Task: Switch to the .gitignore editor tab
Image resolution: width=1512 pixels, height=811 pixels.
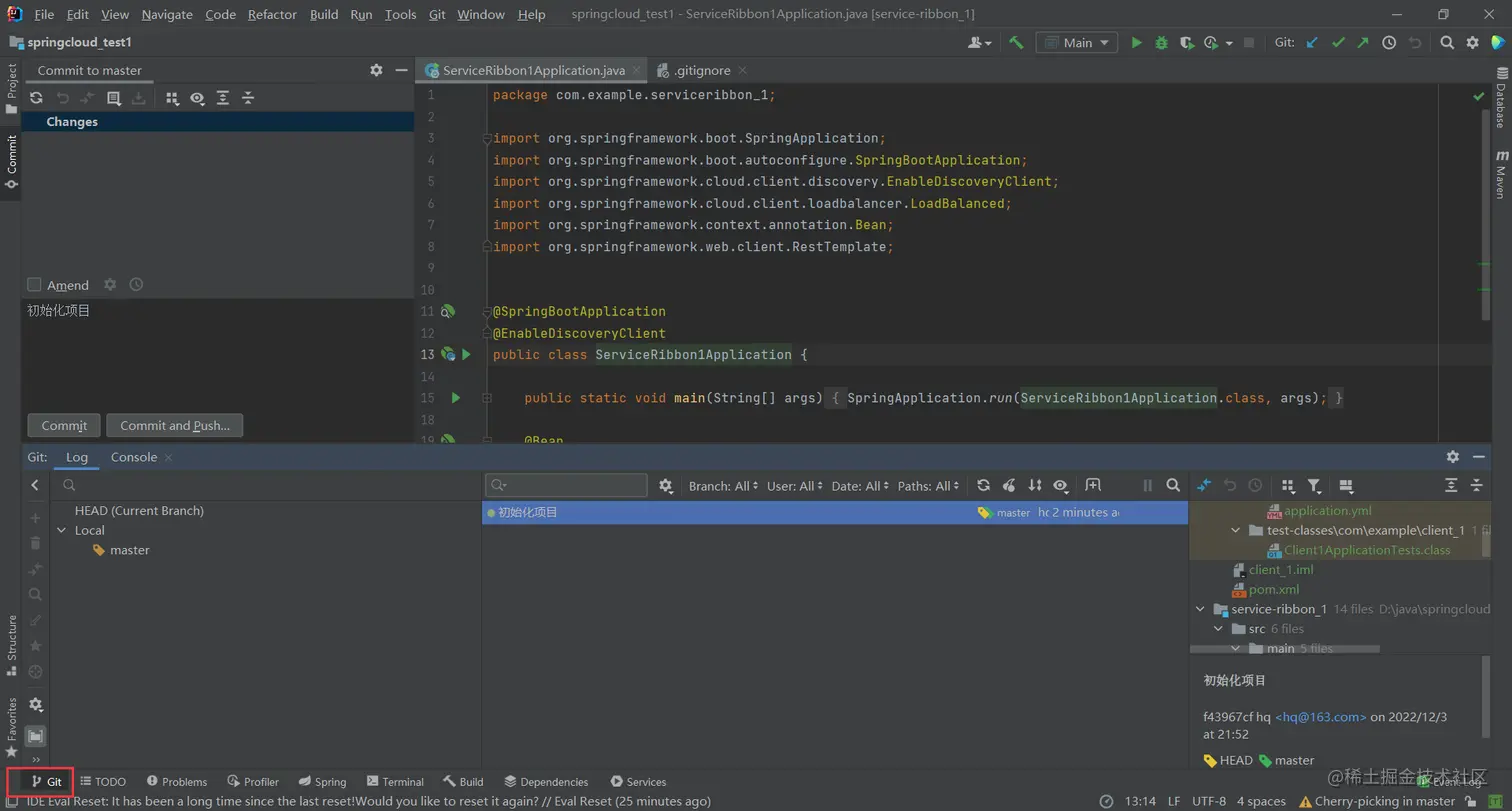Action: click(x=700, y=71)
